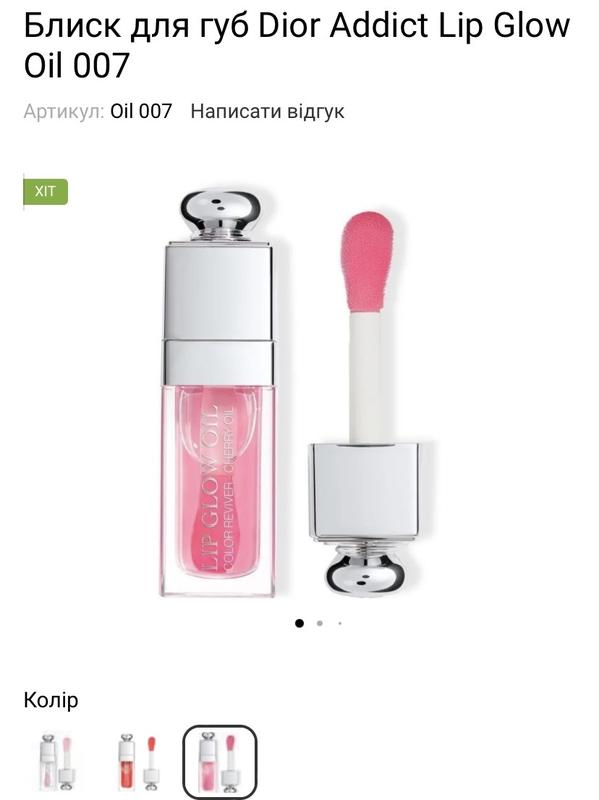
Task: Select article number value 'Oil 007'
Action: (x=141, y=111)
